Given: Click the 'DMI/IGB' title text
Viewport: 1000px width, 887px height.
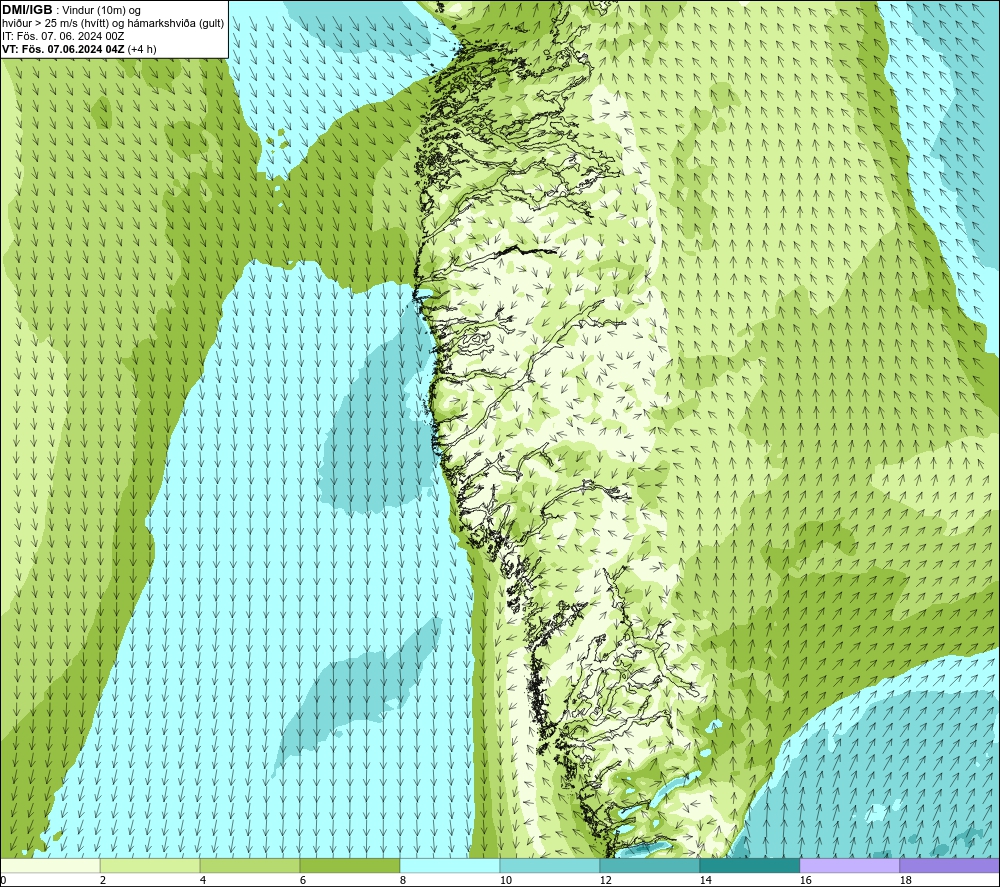Looking at the screenshot, I should (x=27, y=10).
